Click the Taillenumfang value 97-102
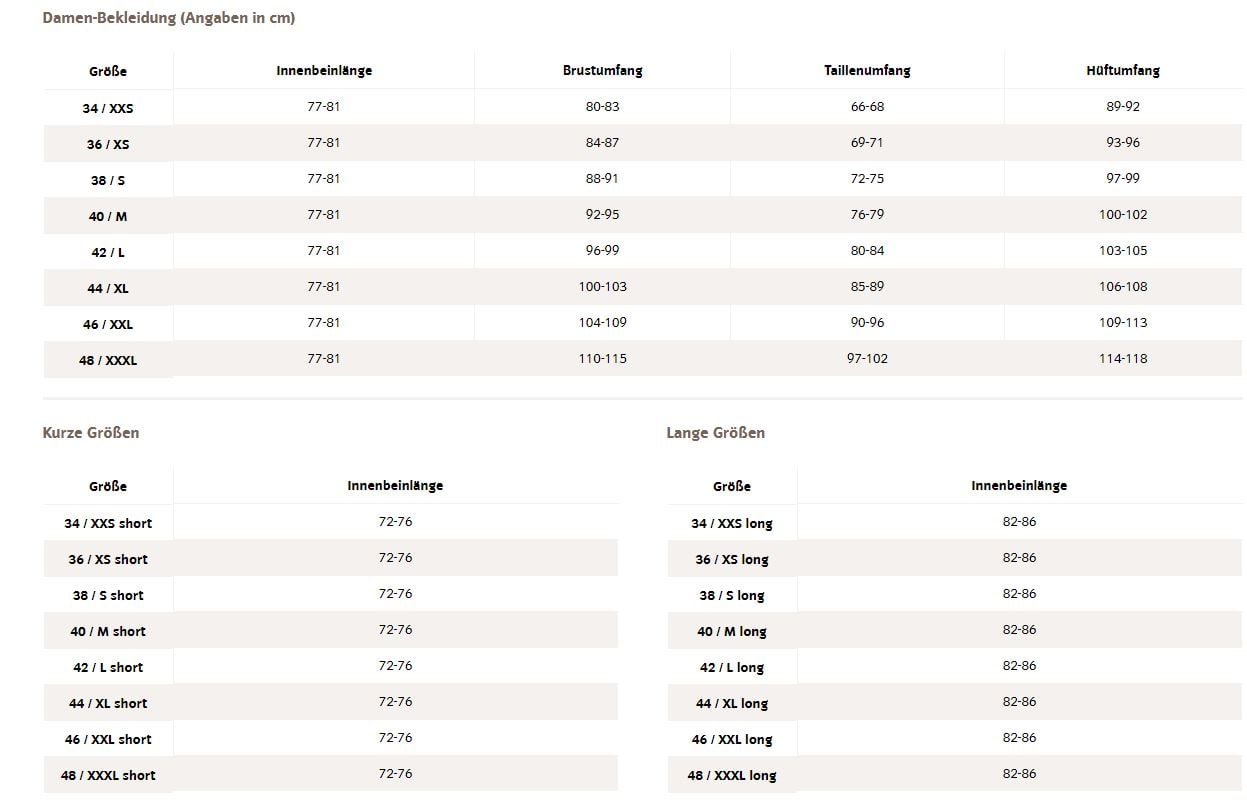1247x807 pixels. (867, 358)
